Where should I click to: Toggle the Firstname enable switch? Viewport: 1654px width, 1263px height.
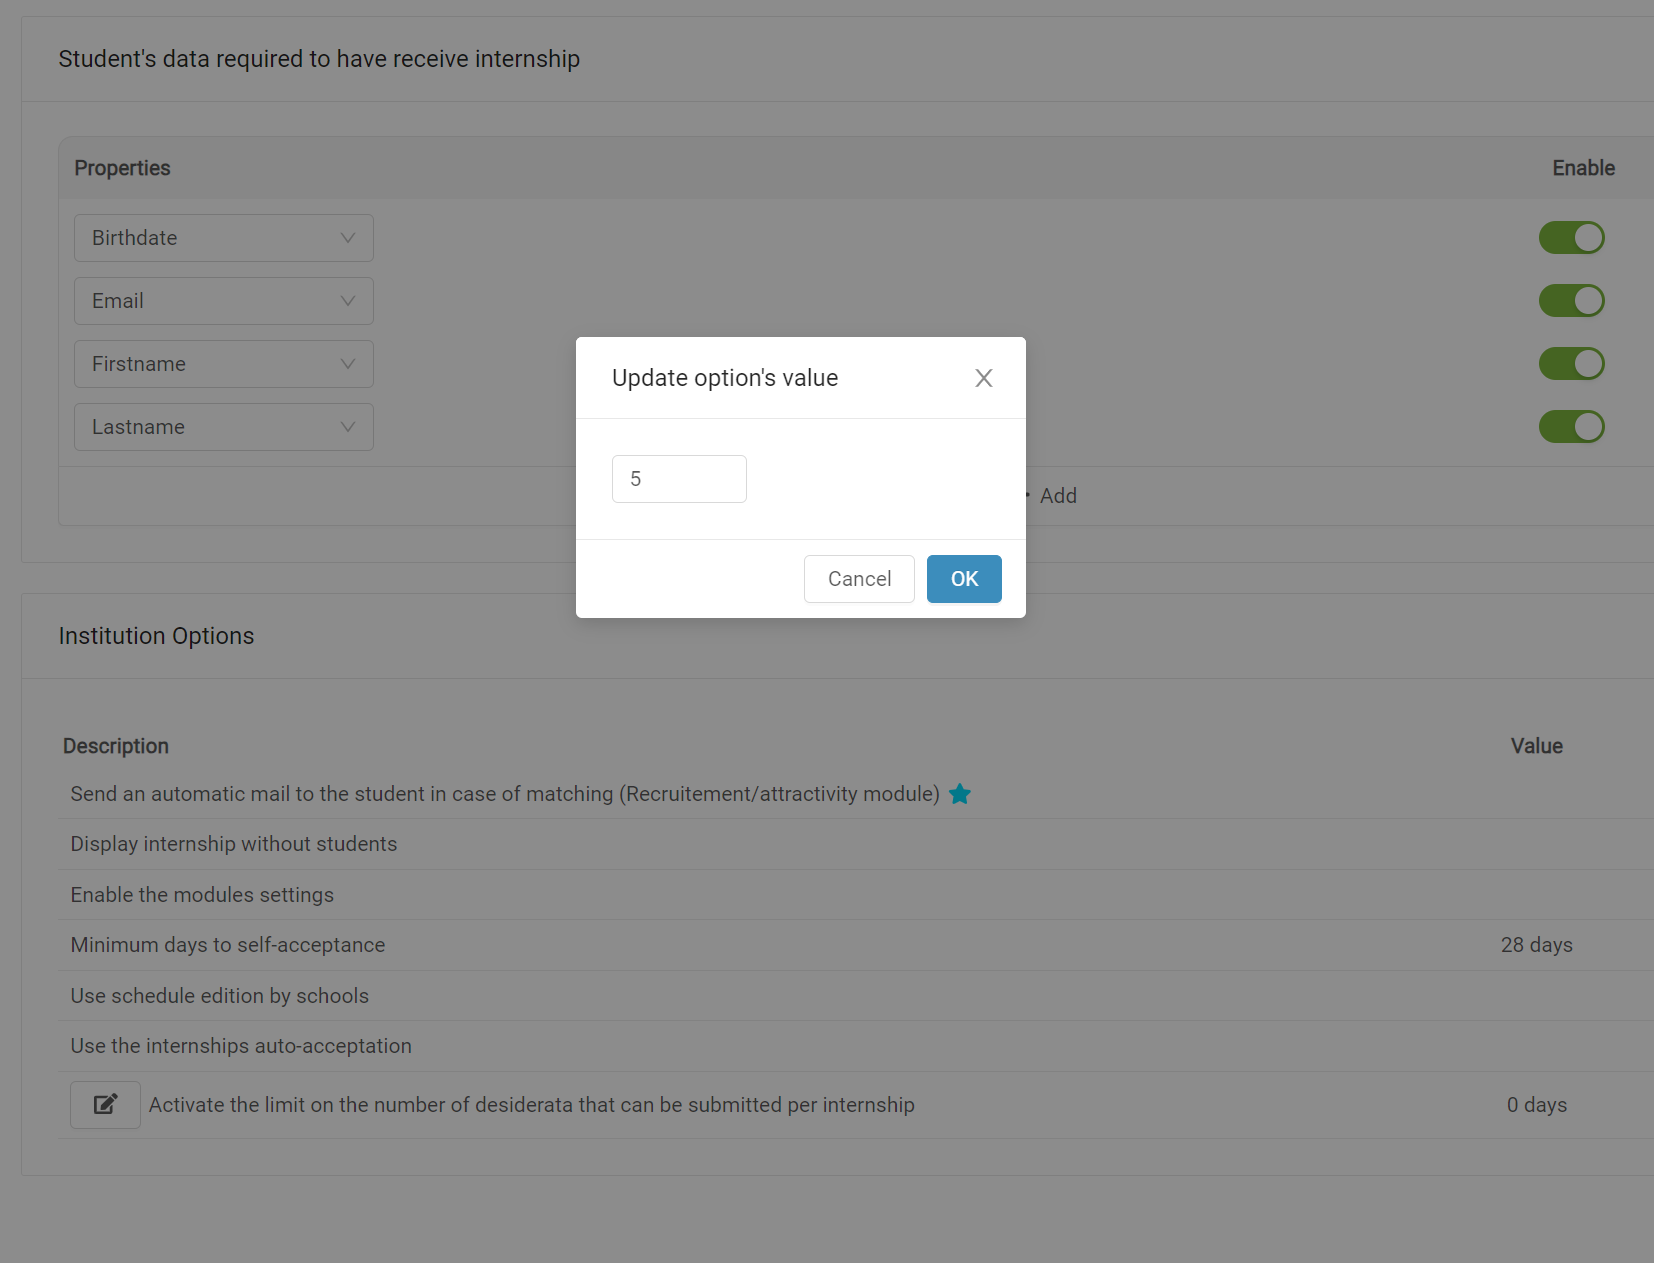pos(1572,364)
